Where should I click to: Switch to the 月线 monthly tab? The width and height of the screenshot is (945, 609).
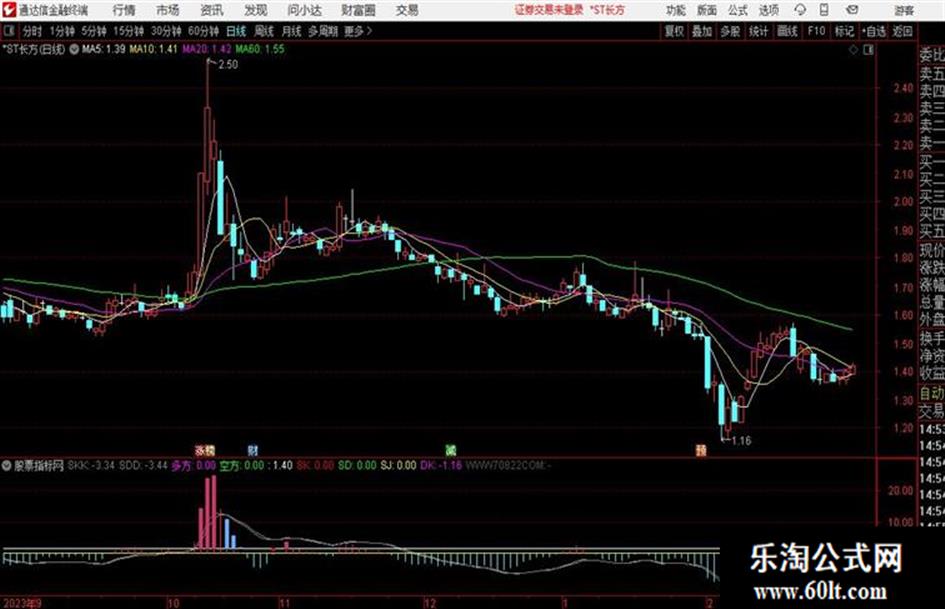pyautogui.click(x=292, y=31)
